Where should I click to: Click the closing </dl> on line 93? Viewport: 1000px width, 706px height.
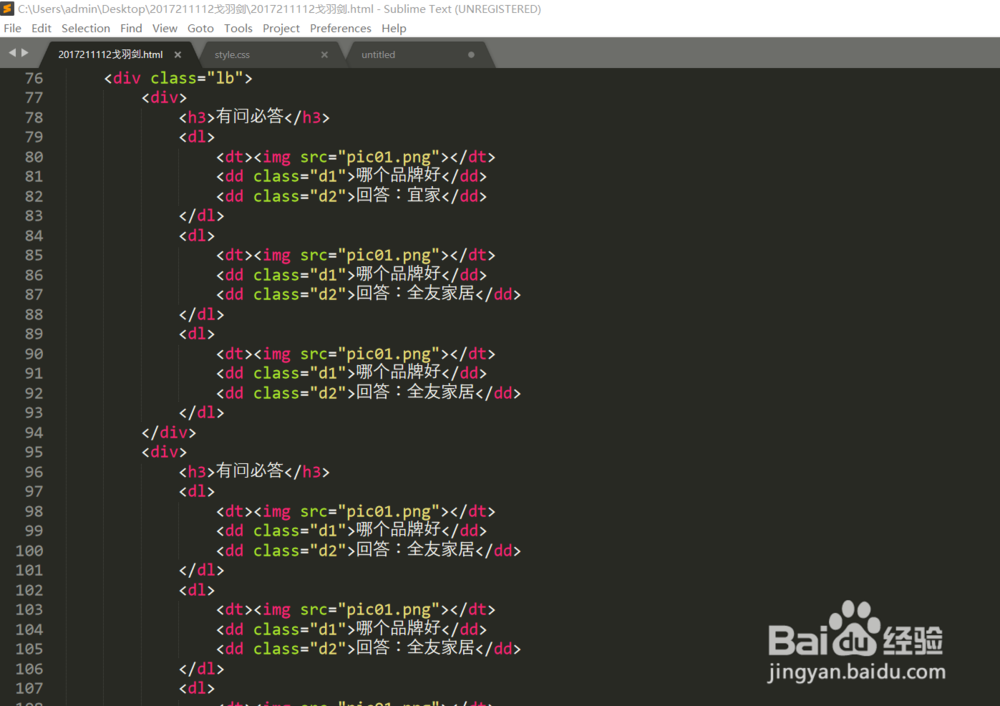click(202, 413)
